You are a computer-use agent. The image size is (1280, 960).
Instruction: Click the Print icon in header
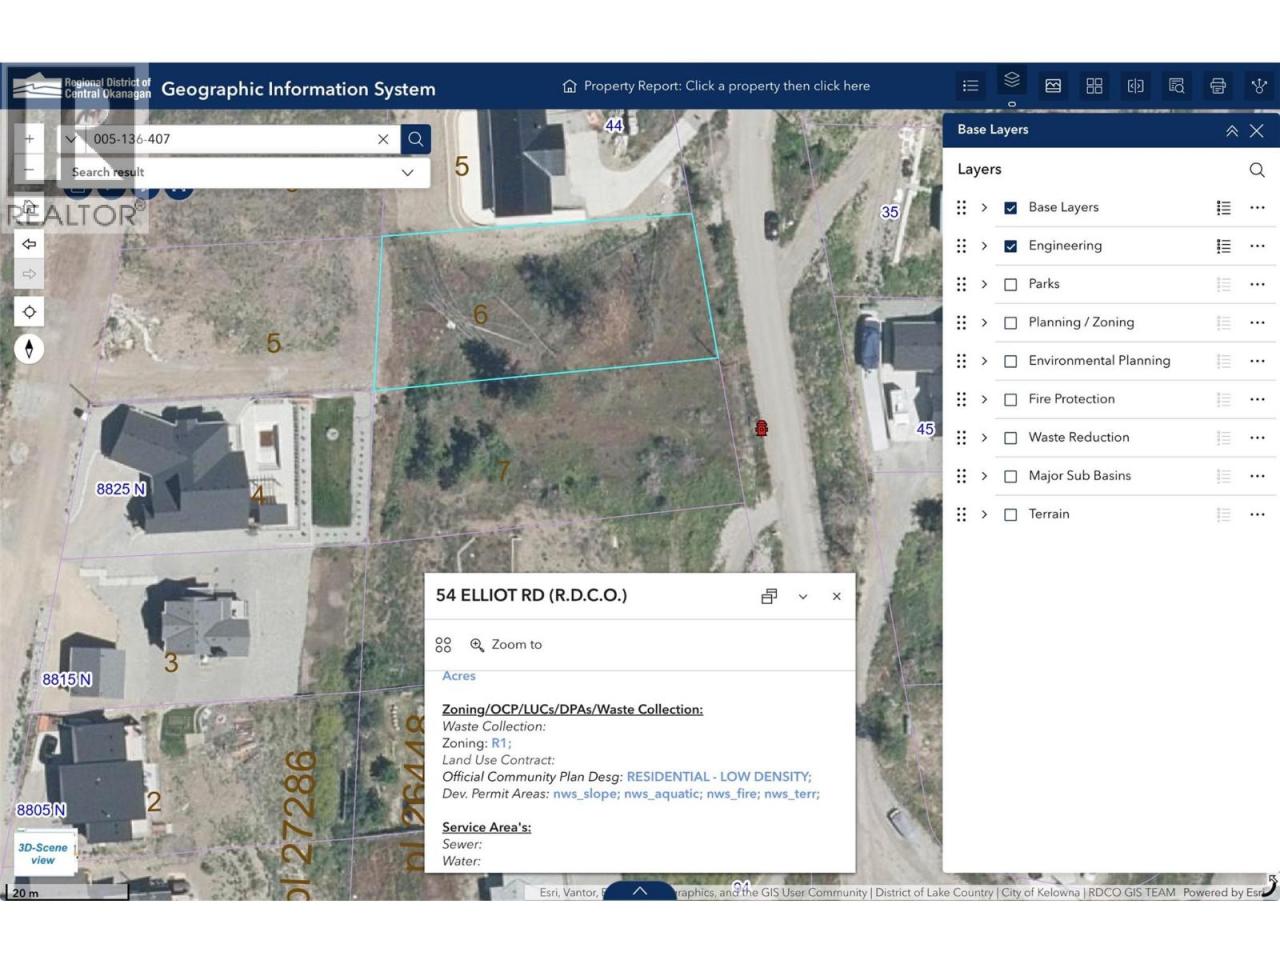(1217, 86)
